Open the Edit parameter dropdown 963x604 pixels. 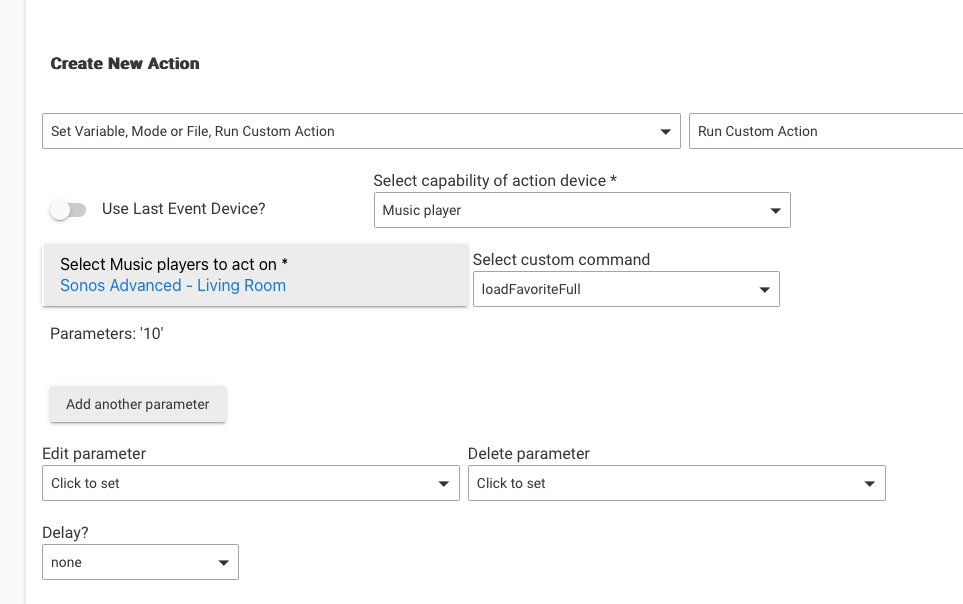(236, 483)
